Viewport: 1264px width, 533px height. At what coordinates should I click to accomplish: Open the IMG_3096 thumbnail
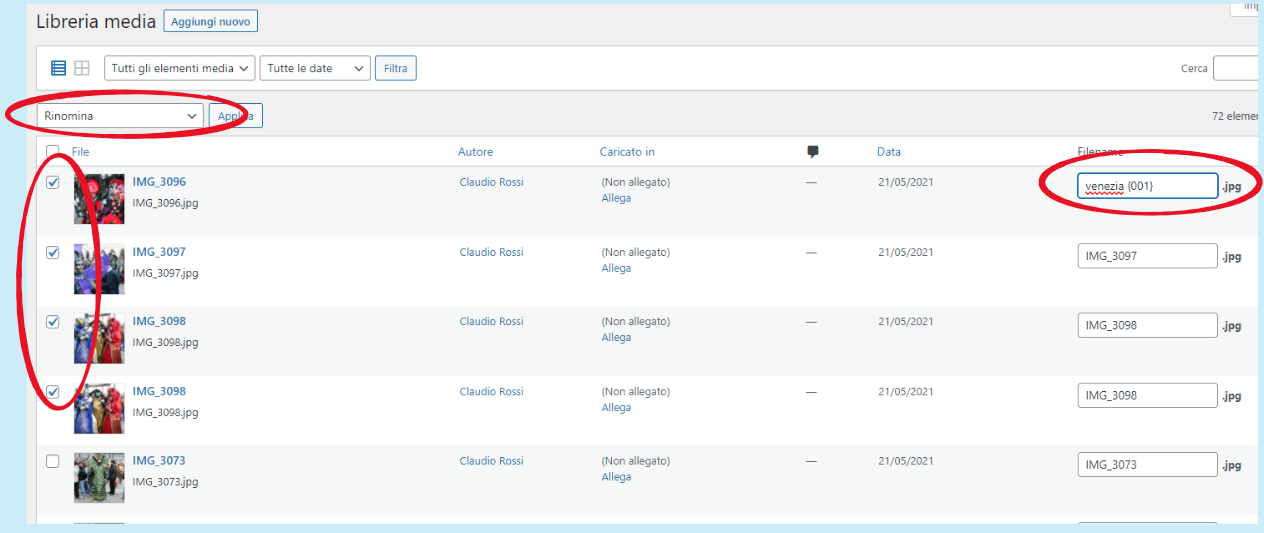99,199
